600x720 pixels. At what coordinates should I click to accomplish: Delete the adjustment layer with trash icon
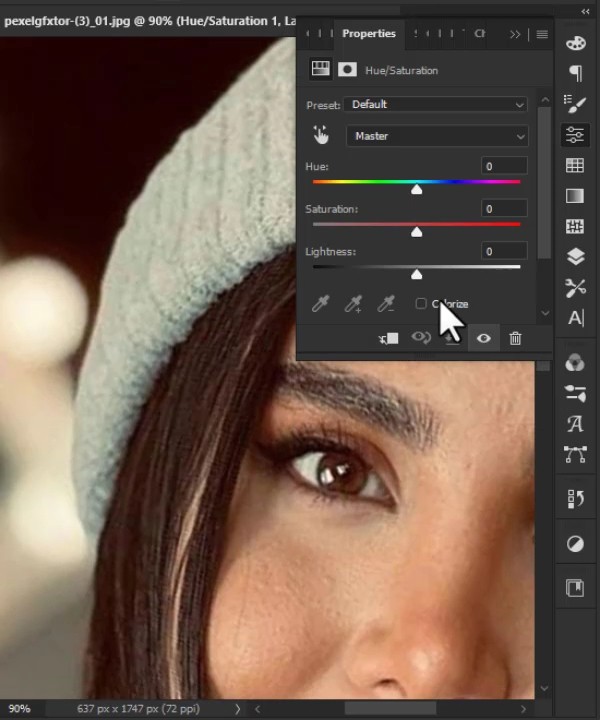click(x=515, y=338)
